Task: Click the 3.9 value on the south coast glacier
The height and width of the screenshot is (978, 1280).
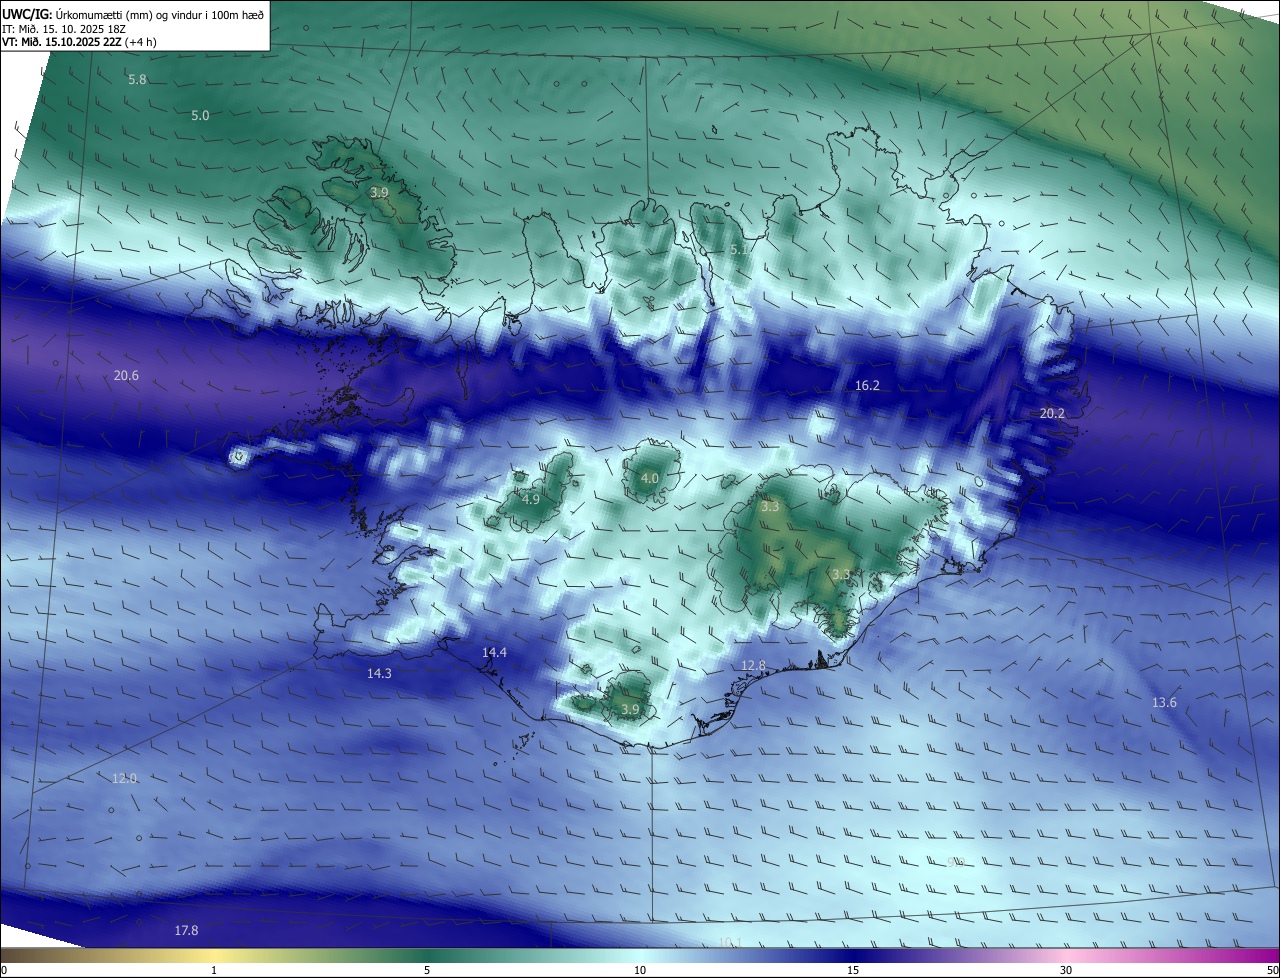Action: pos(630,710)
